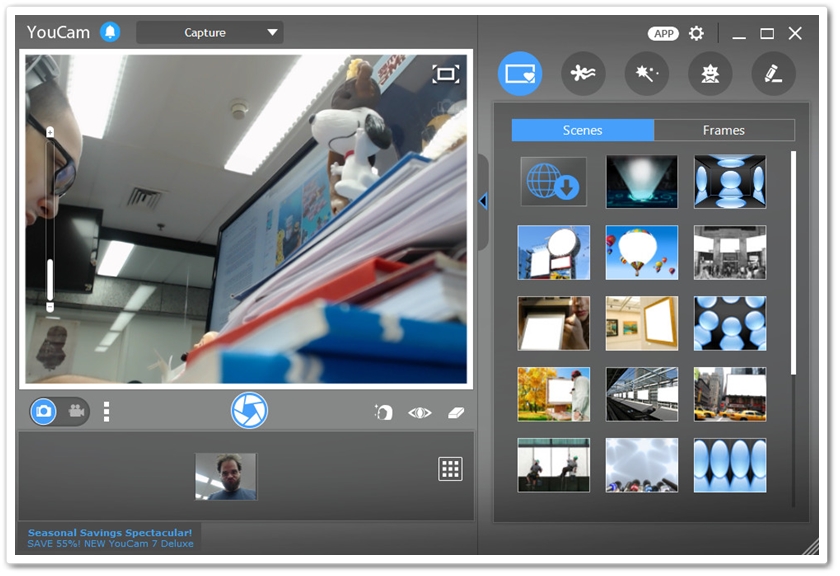Image resolution: width=840 pixels, height=576 pixels.
Task: Choose the black-and-white city square scene
Action: pyautogui.click(x=730, y=252)
